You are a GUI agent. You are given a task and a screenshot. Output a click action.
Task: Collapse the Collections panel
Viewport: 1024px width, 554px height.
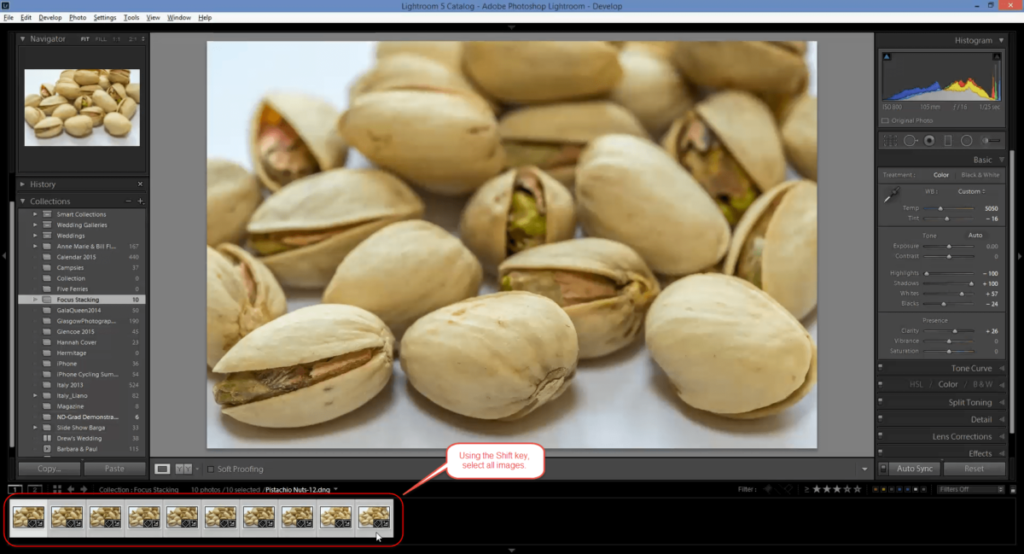[23, 201]
